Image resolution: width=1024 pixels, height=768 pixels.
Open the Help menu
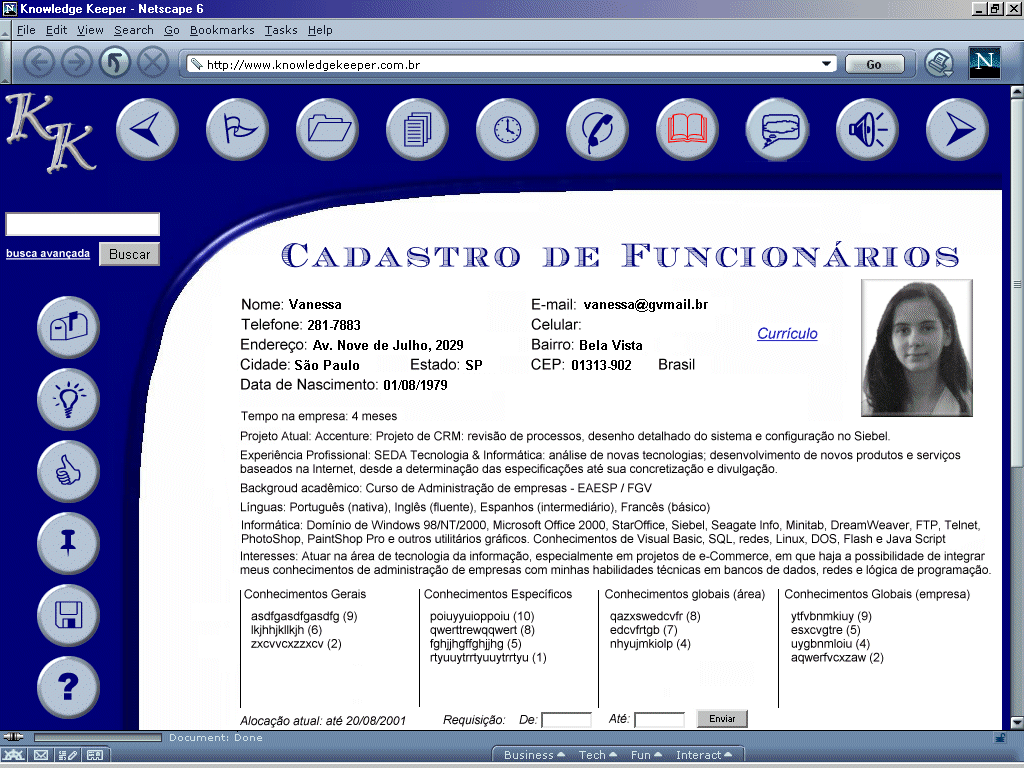click(320, 30)
